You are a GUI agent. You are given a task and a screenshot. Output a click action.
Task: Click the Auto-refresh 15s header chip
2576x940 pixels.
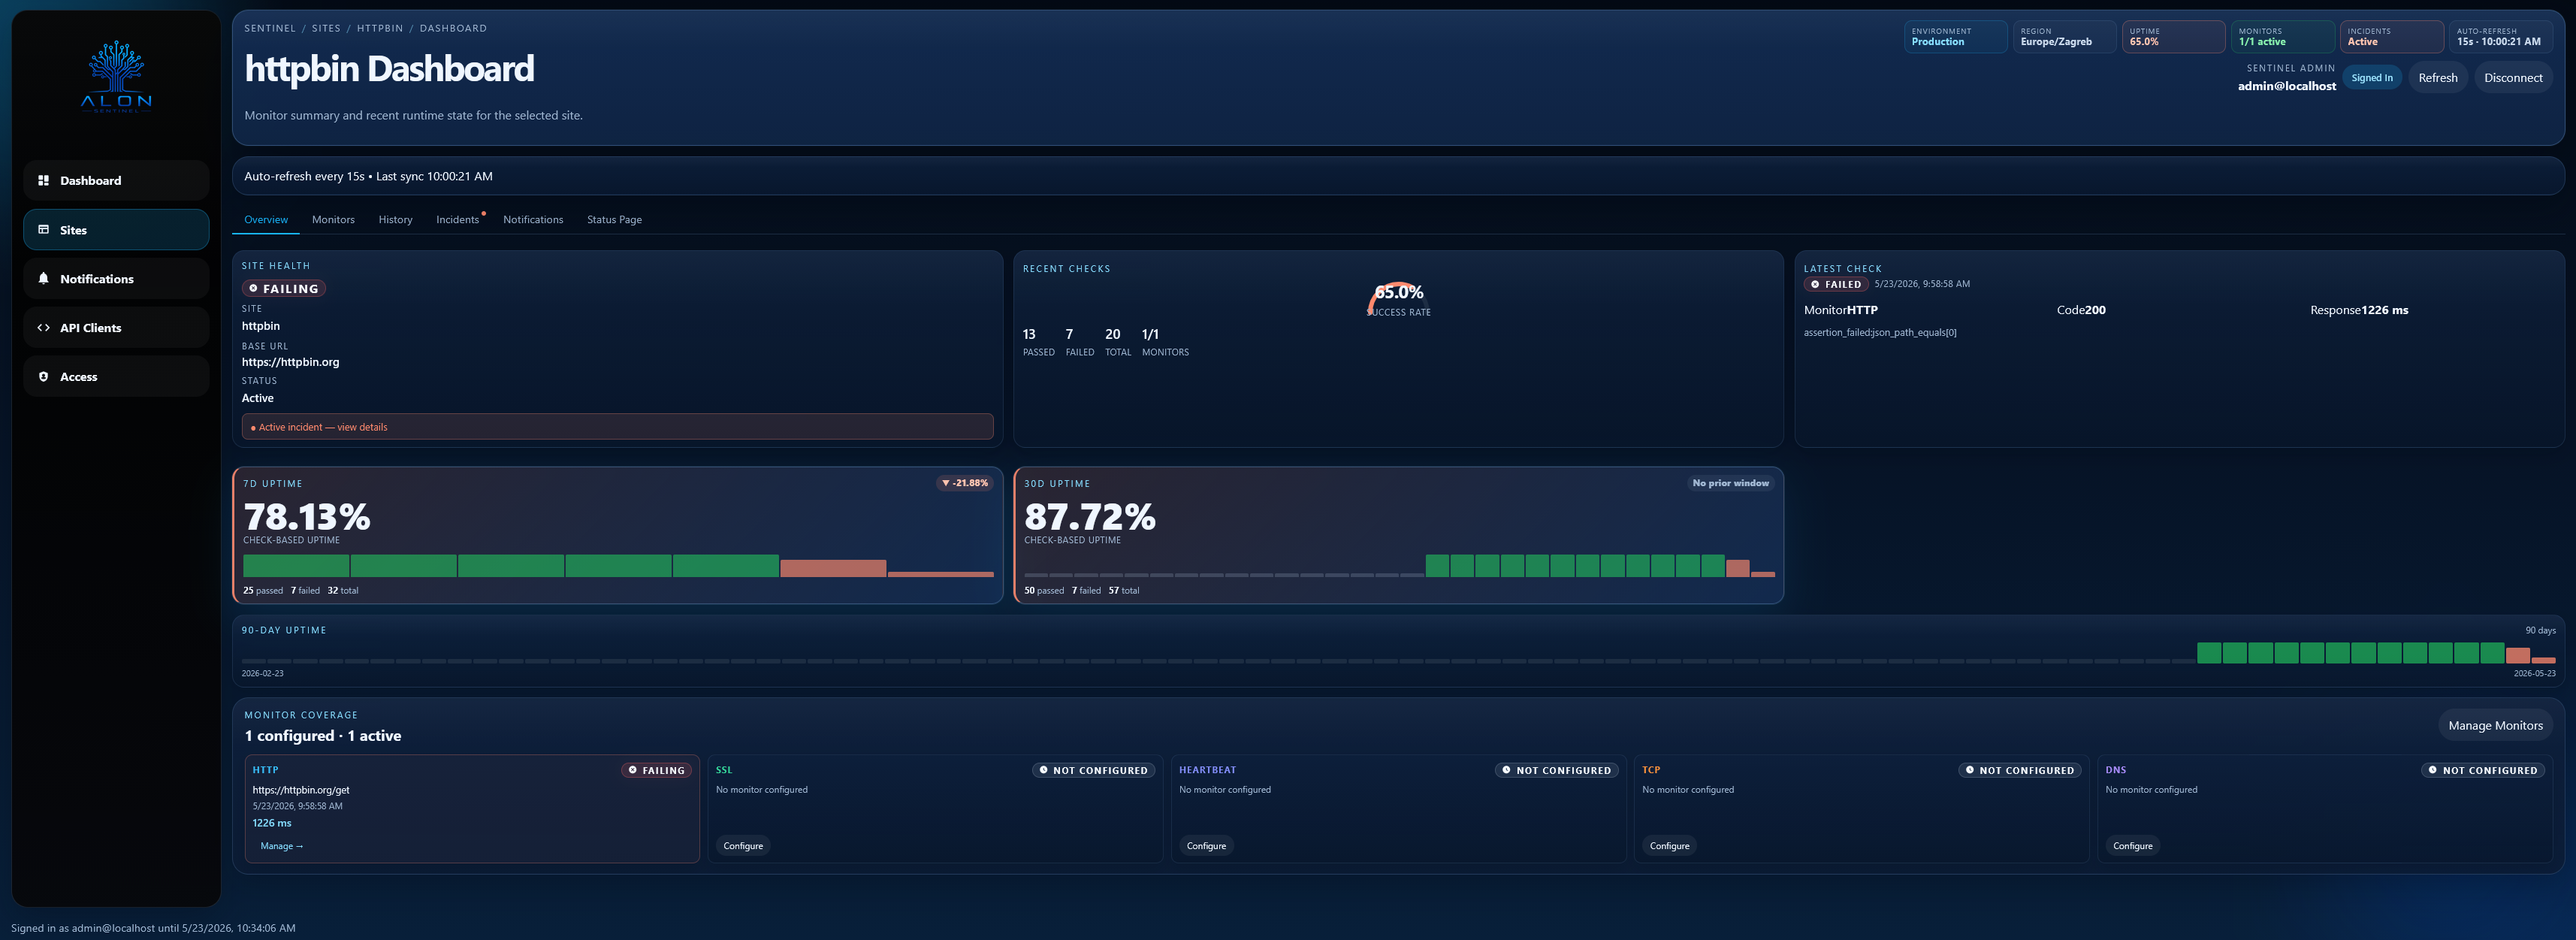(2500, 37)
